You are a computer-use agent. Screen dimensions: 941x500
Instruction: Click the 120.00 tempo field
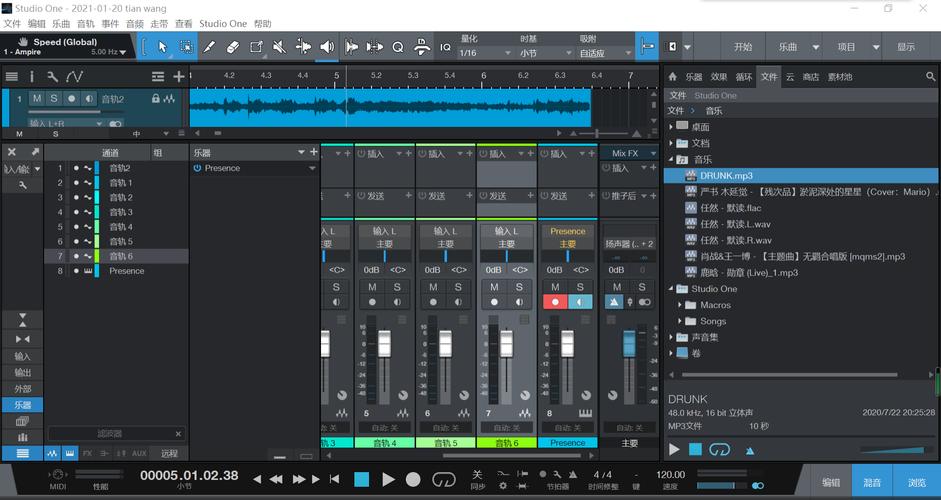(x=670, y=475)
